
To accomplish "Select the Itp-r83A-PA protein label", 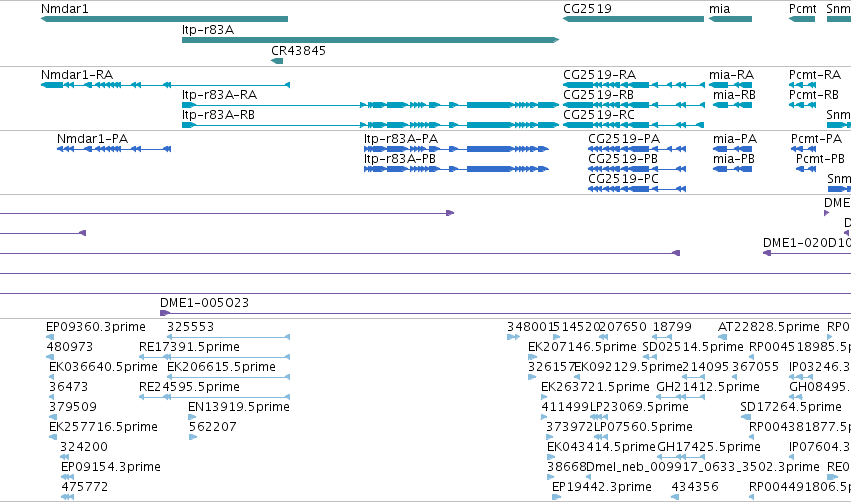I will 401,138.
